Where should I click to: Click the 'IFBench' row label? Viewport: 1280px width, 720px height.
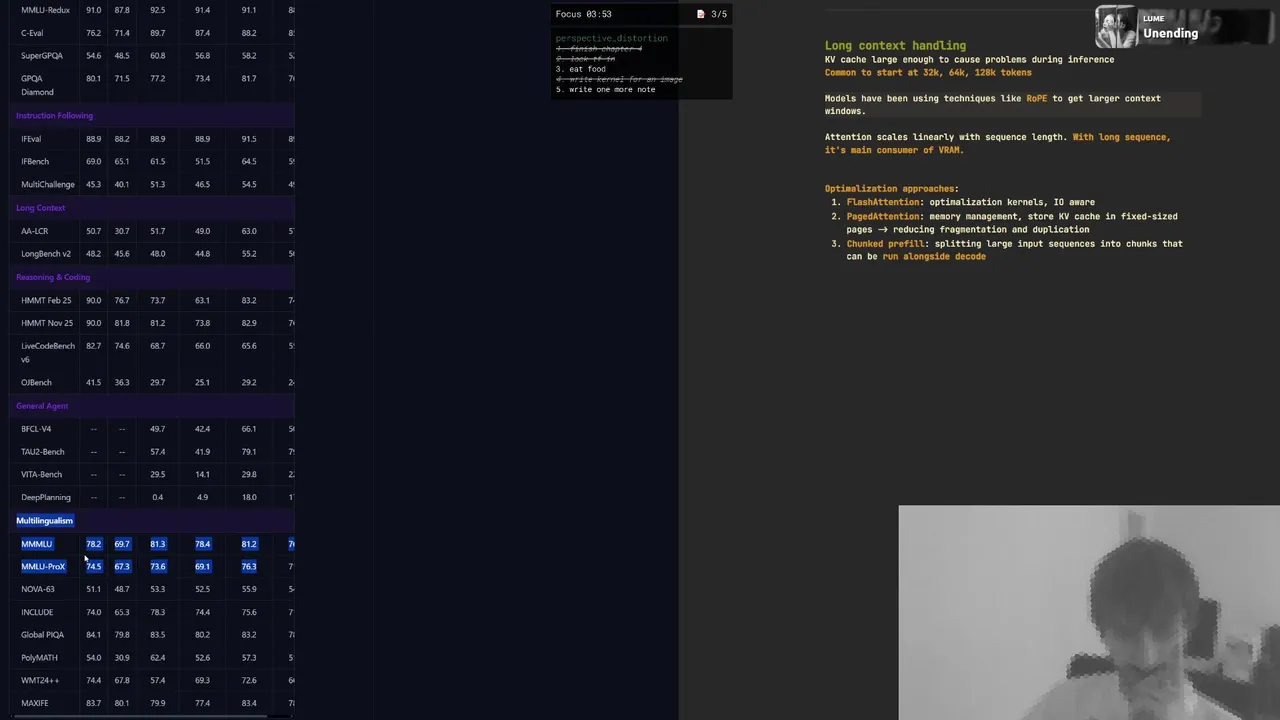click(35, 161)
